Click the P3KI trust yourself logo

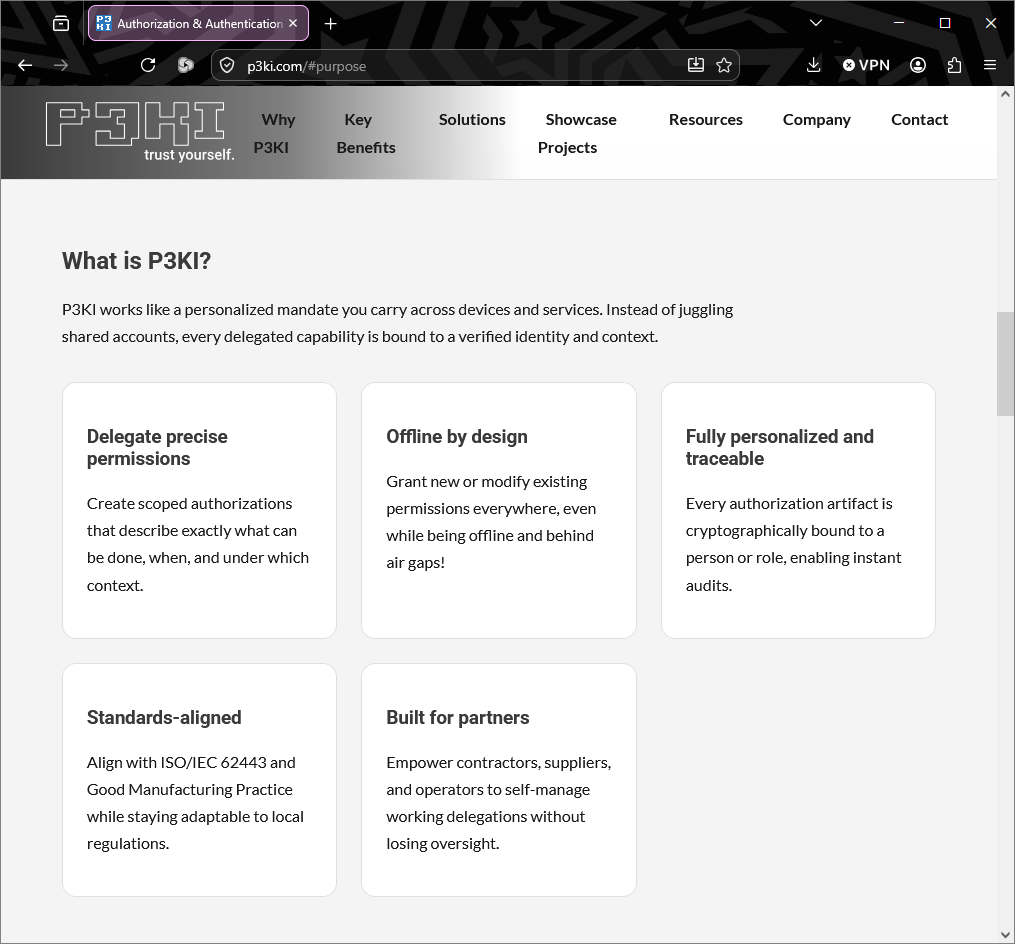tap(140, 131)
